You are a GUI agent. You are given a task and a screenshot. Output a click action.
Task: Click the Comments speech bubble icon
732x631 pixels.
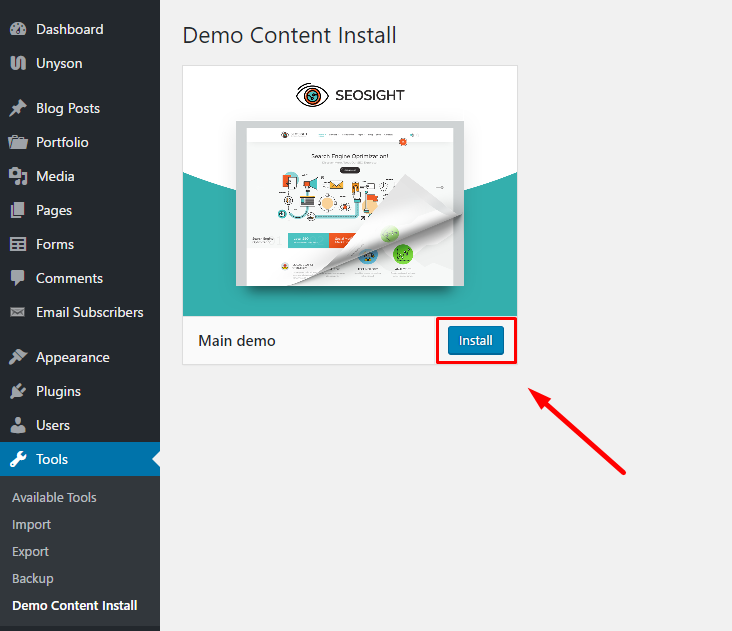18,278
